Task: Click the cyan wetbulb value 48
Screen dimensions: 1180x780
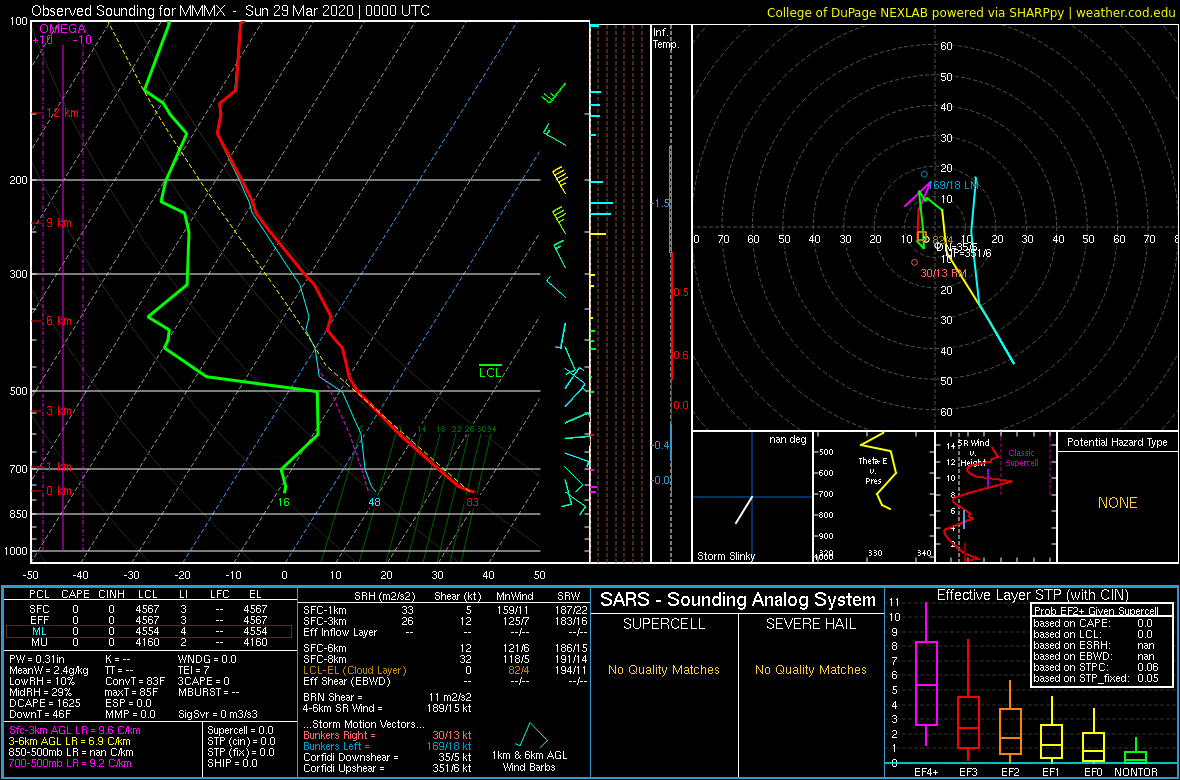Action: tap(374, 502)
